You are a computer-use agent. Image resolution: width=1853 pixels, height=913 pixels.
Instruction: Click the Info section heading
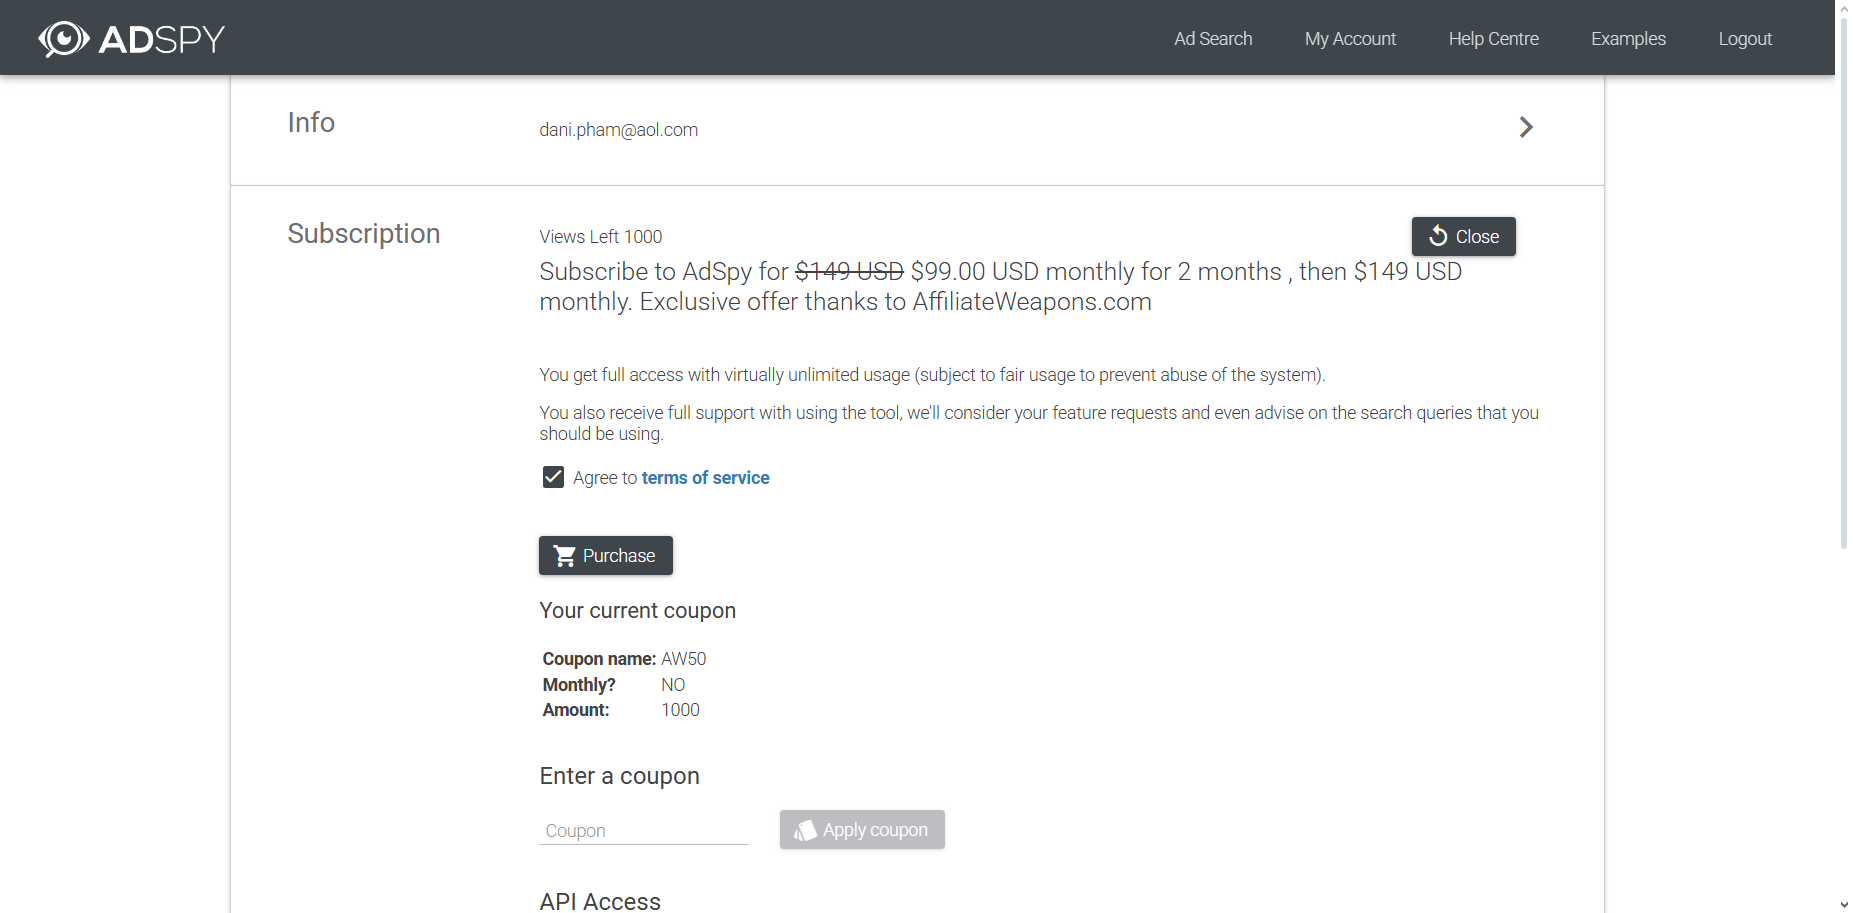(311, 122)
